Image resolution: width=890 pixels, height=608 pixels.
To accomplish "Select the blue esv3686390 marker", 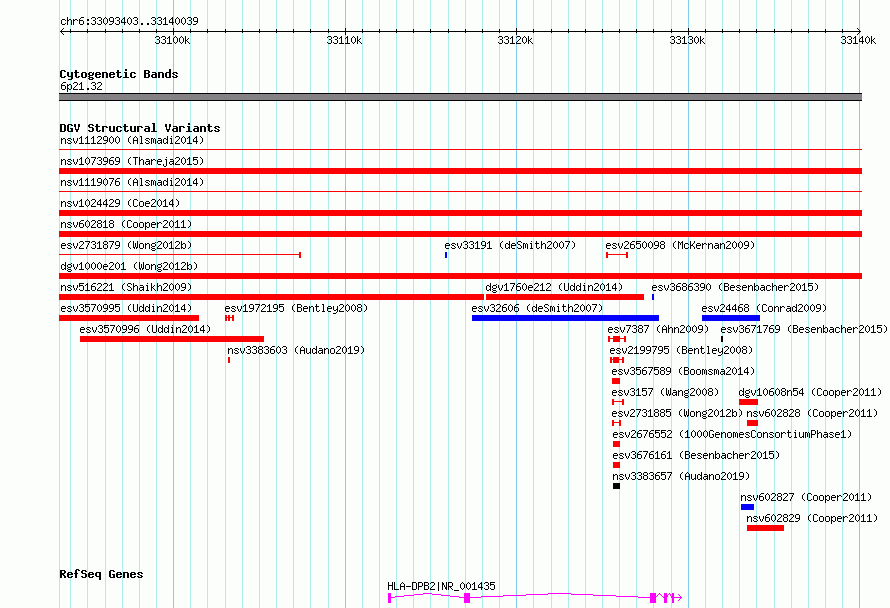I will click(x=653, y=297).
